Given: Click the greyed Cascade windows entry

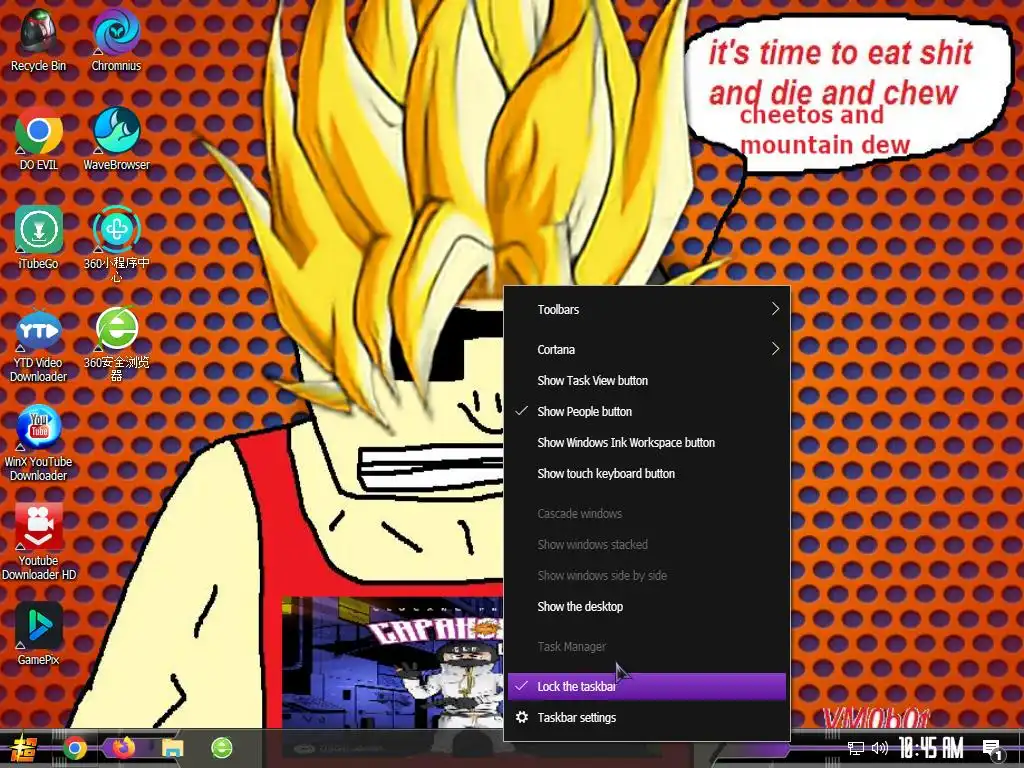Looking at the screenshot, I should pos(647,513).
